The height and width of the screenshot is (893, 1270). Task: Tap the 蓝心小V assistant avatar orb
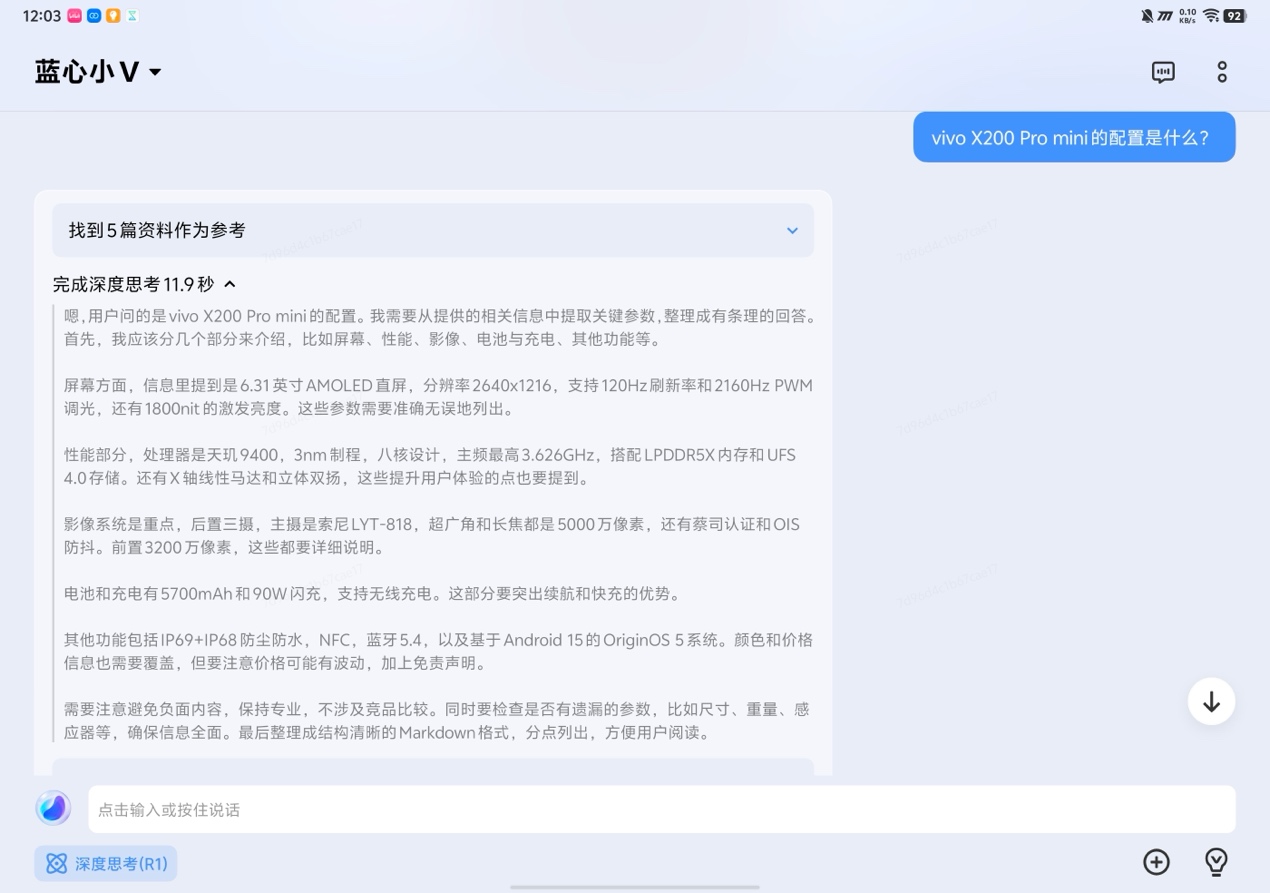53,808
